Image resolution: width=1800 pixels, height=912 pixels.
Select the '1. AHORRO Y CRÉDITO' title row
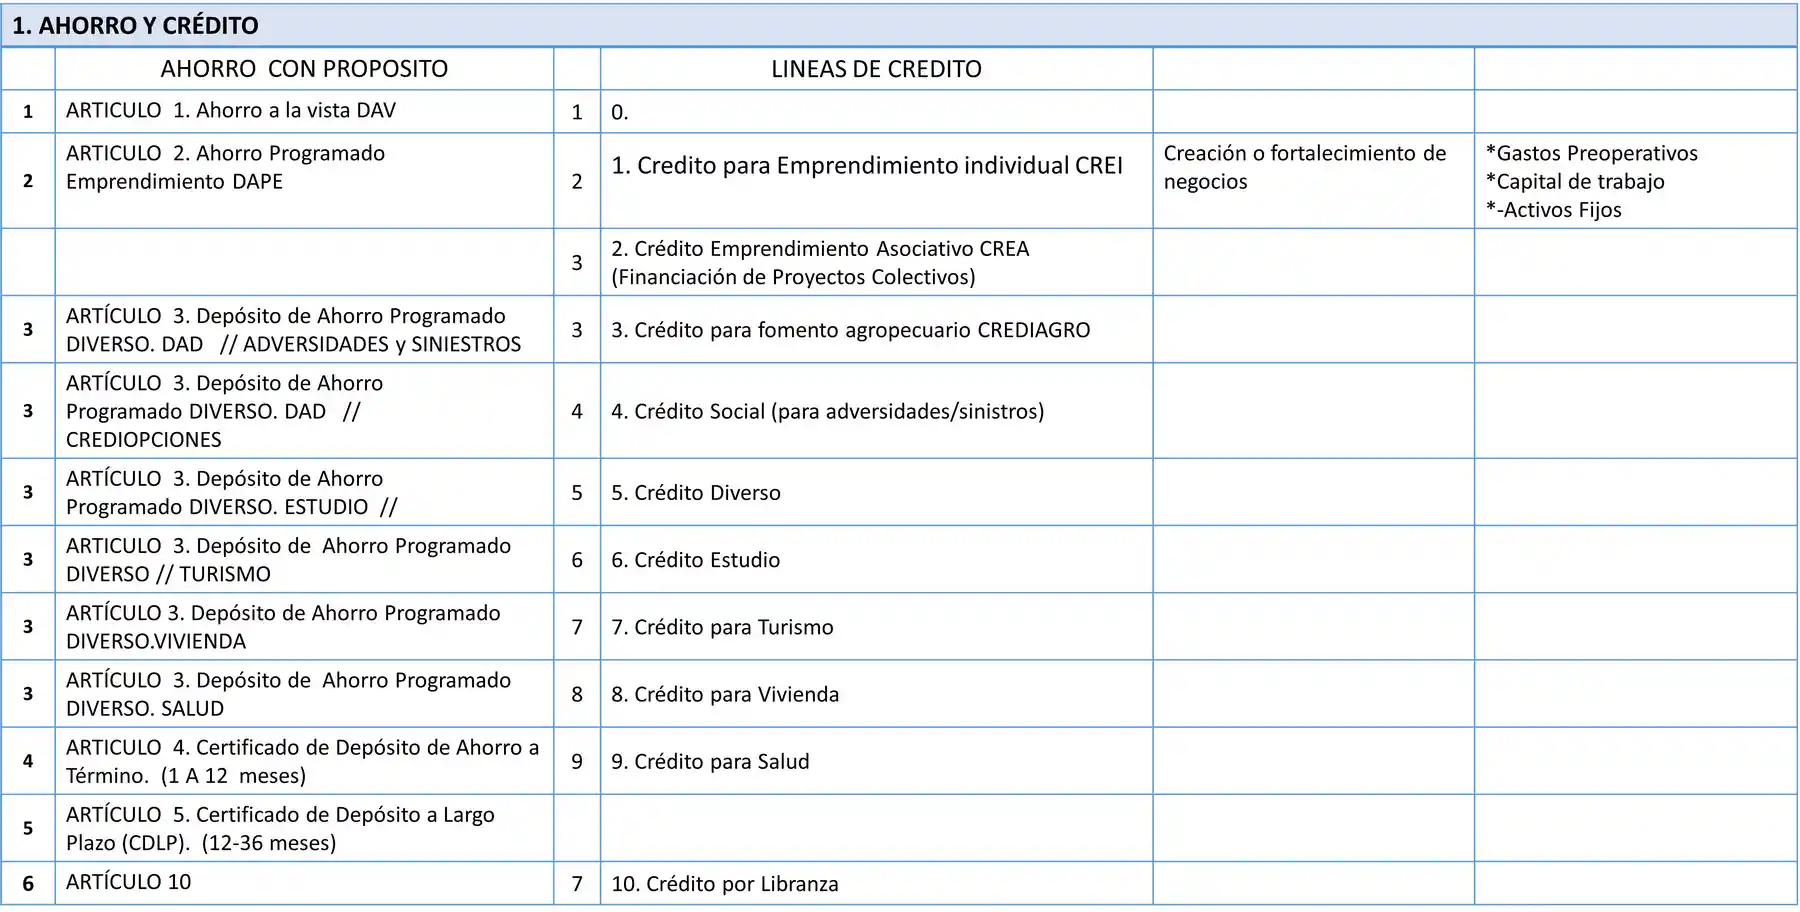click(x=899, y=25)
